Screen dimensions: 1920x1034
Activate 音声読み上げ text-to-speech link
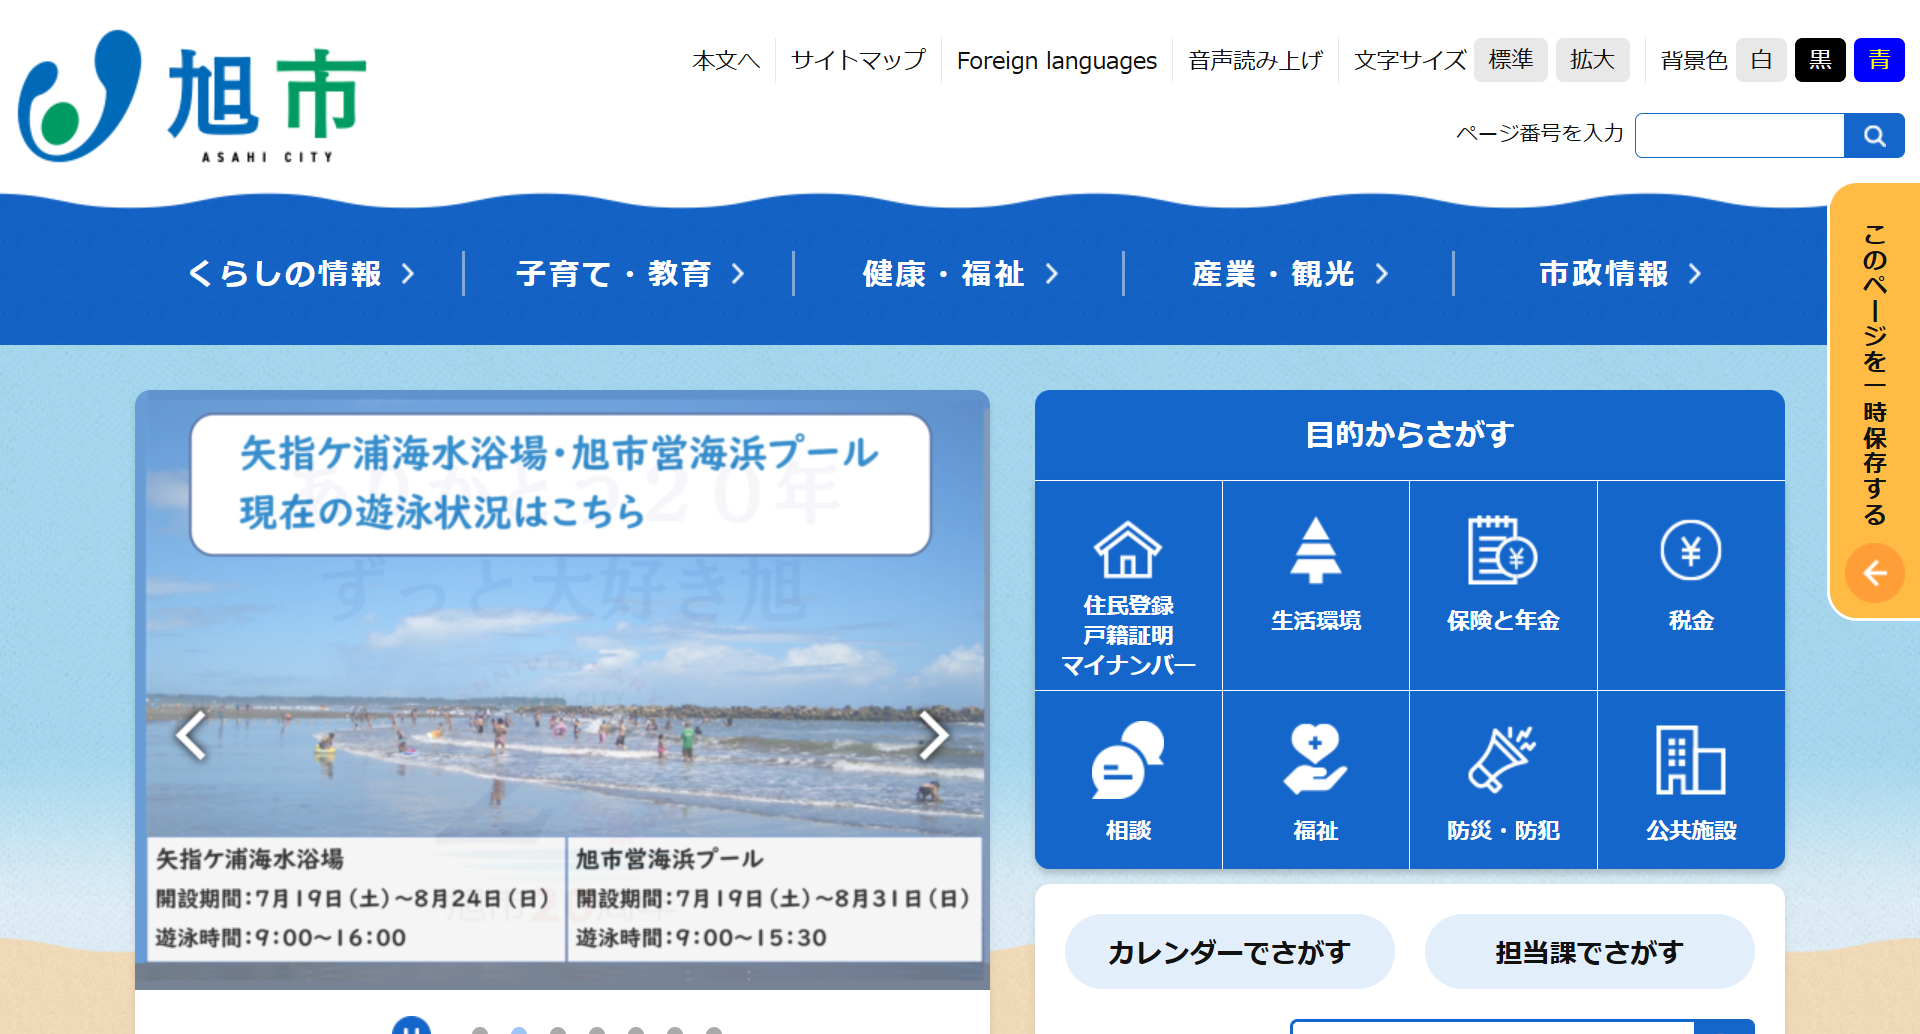click(x=1255, y=61)
